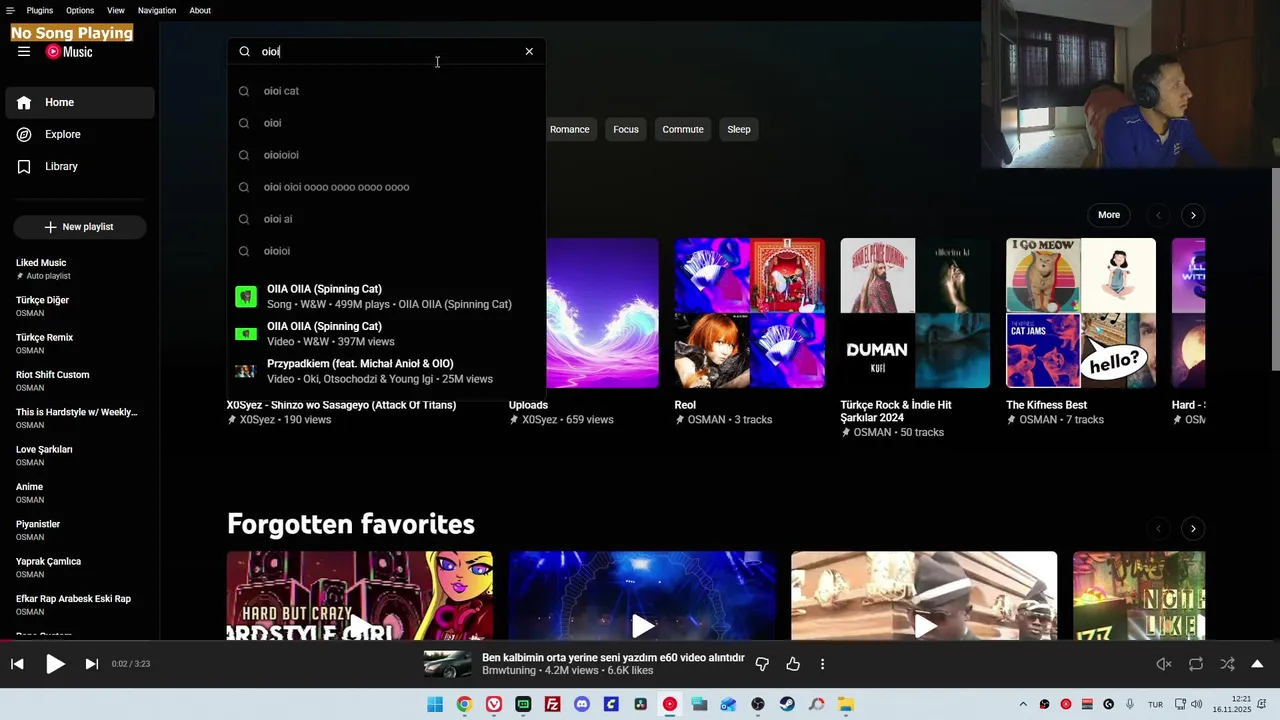Toggle repeat mode

click(x=1196, y=664)
